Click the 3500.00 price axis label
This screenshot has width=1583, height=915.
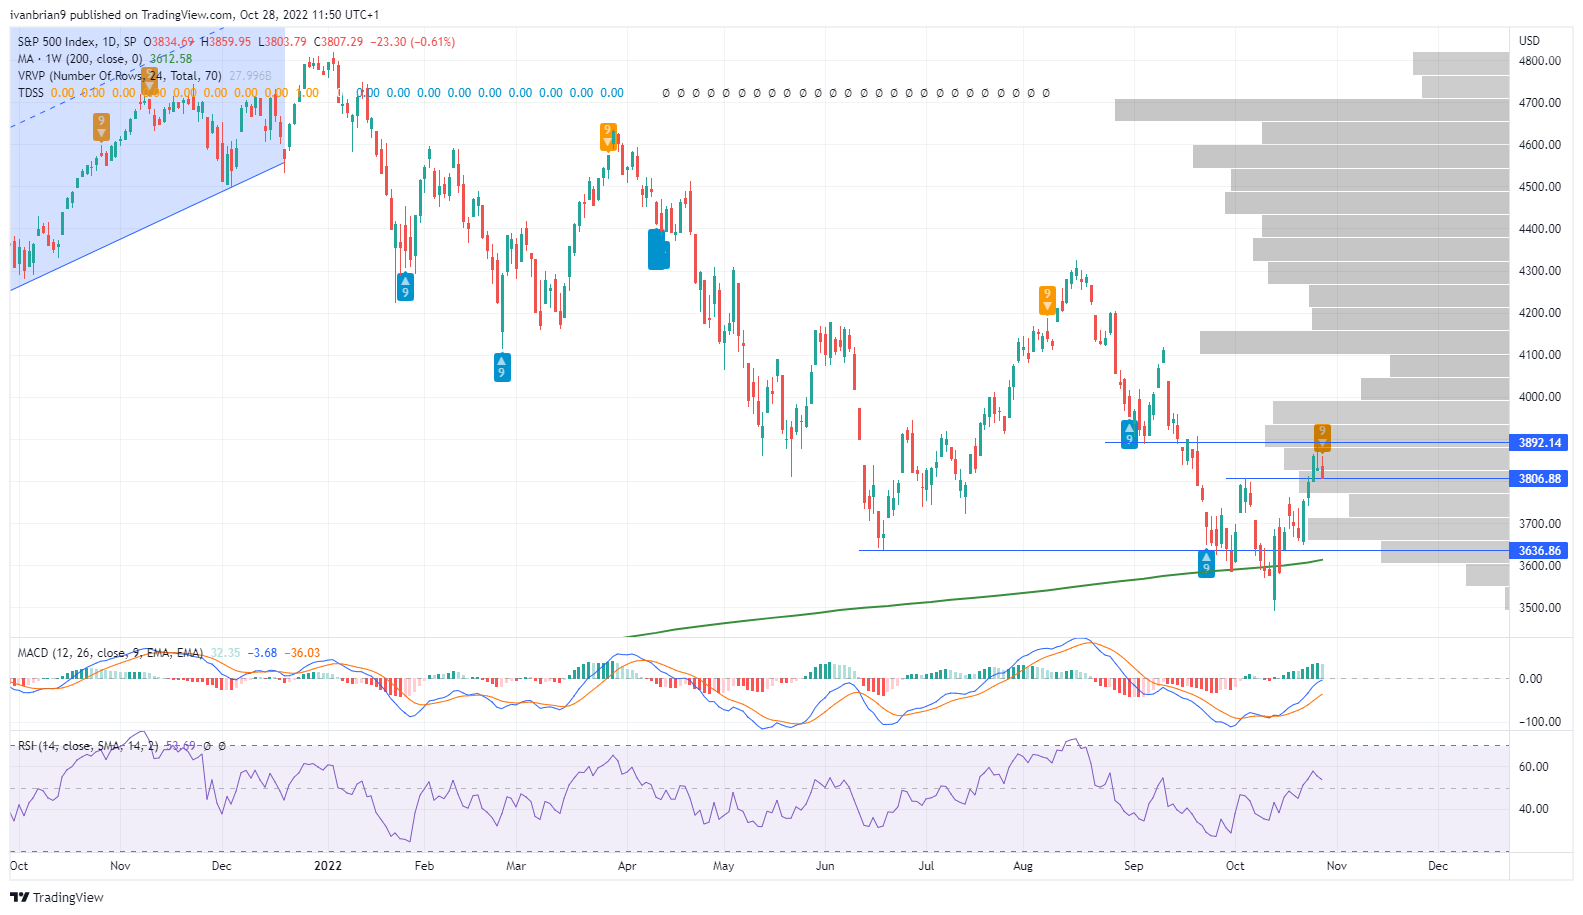click(1540, 608)
